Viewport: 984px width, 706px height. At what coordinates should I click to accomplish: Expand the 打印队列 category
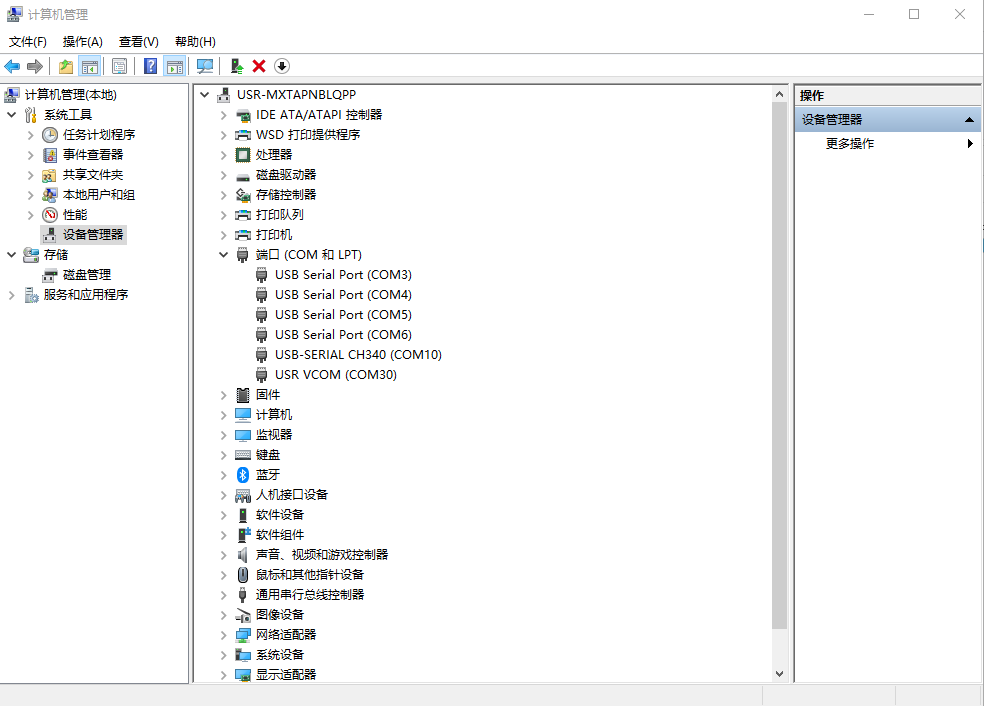click(223, 215)
